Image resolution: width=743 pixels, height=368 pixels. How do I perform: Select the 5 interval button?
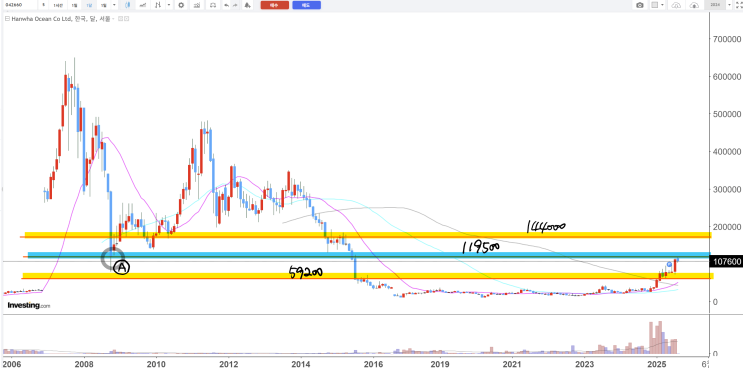click(43, 5)
